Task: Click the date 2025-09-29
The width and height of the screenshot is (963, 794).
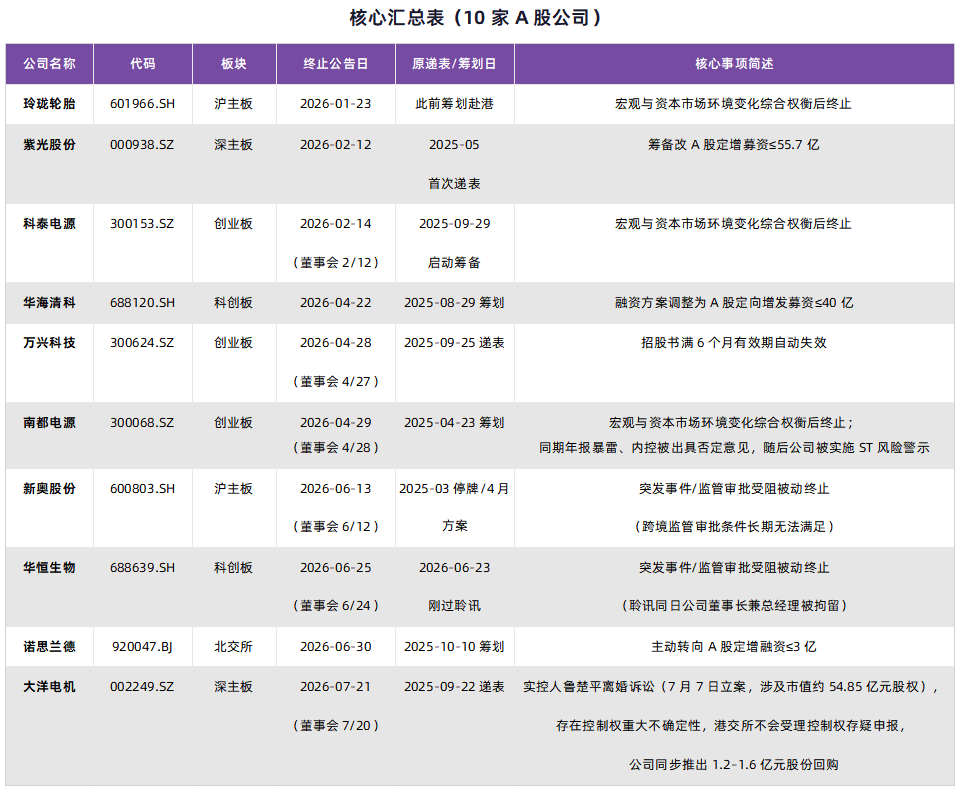Action: tap(454, 224)
